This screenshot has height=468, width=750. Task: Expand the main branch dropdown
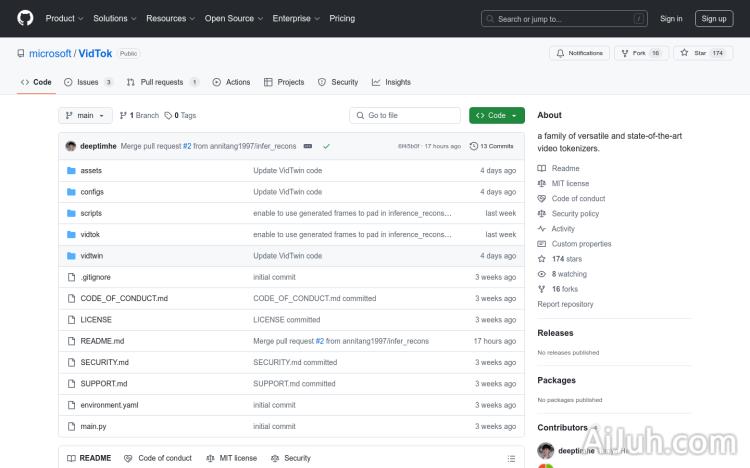point(86,115)
